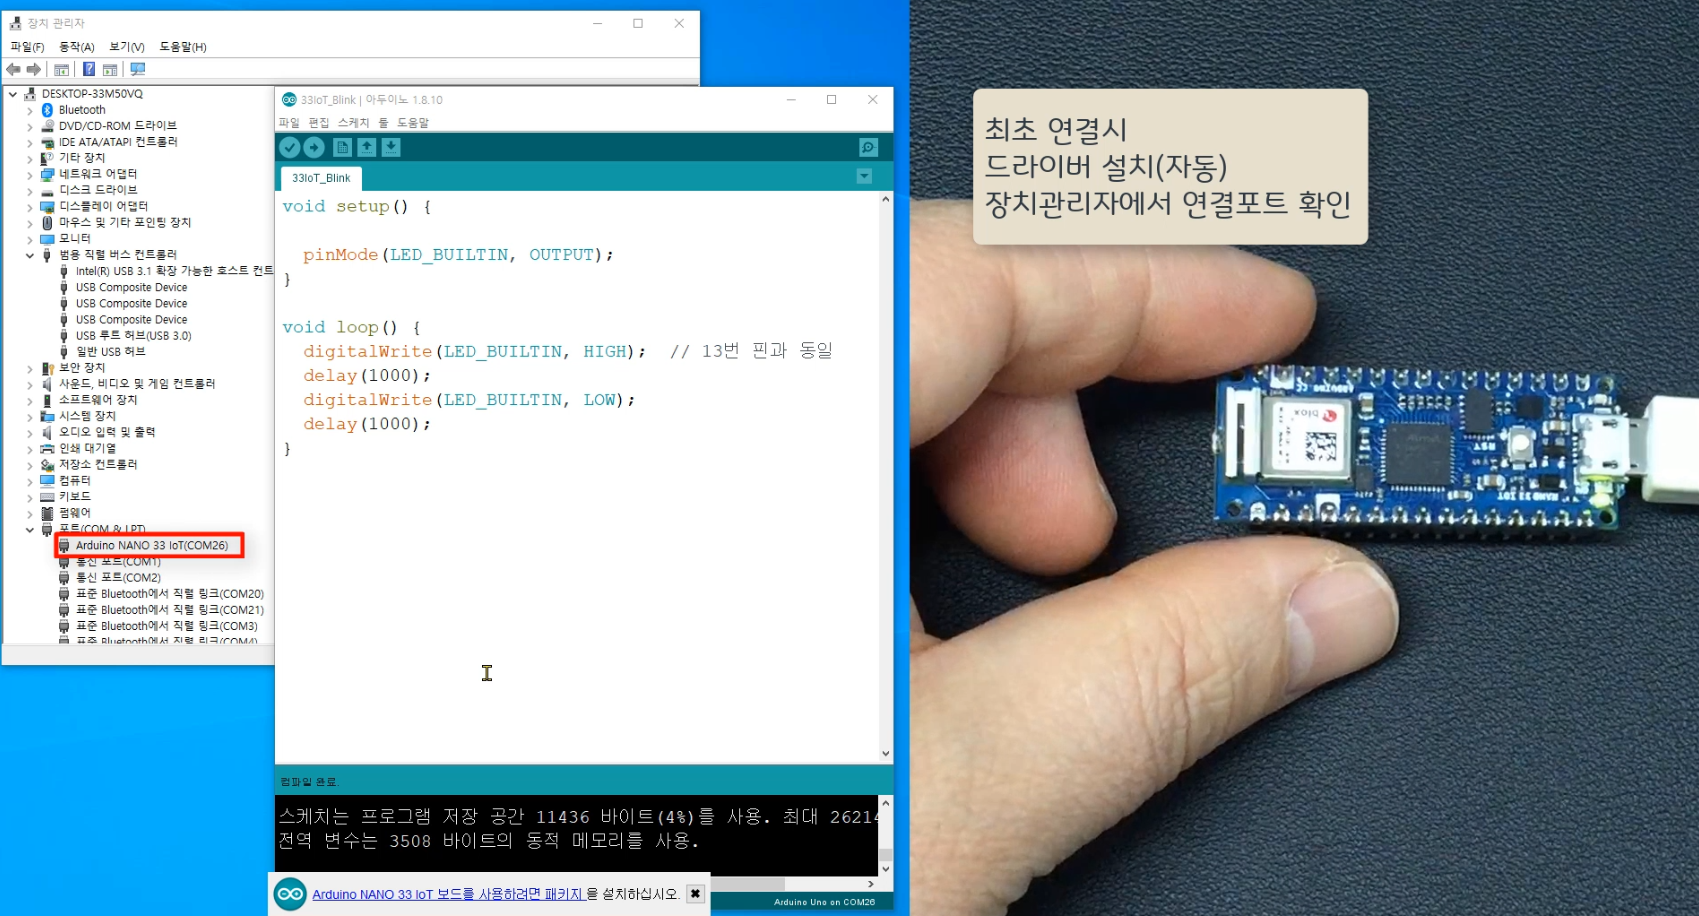Screen dimensions: 1699x916
Task: Click Back arrow in Device Manager toolbar
Action: click(x=13, y=69)
